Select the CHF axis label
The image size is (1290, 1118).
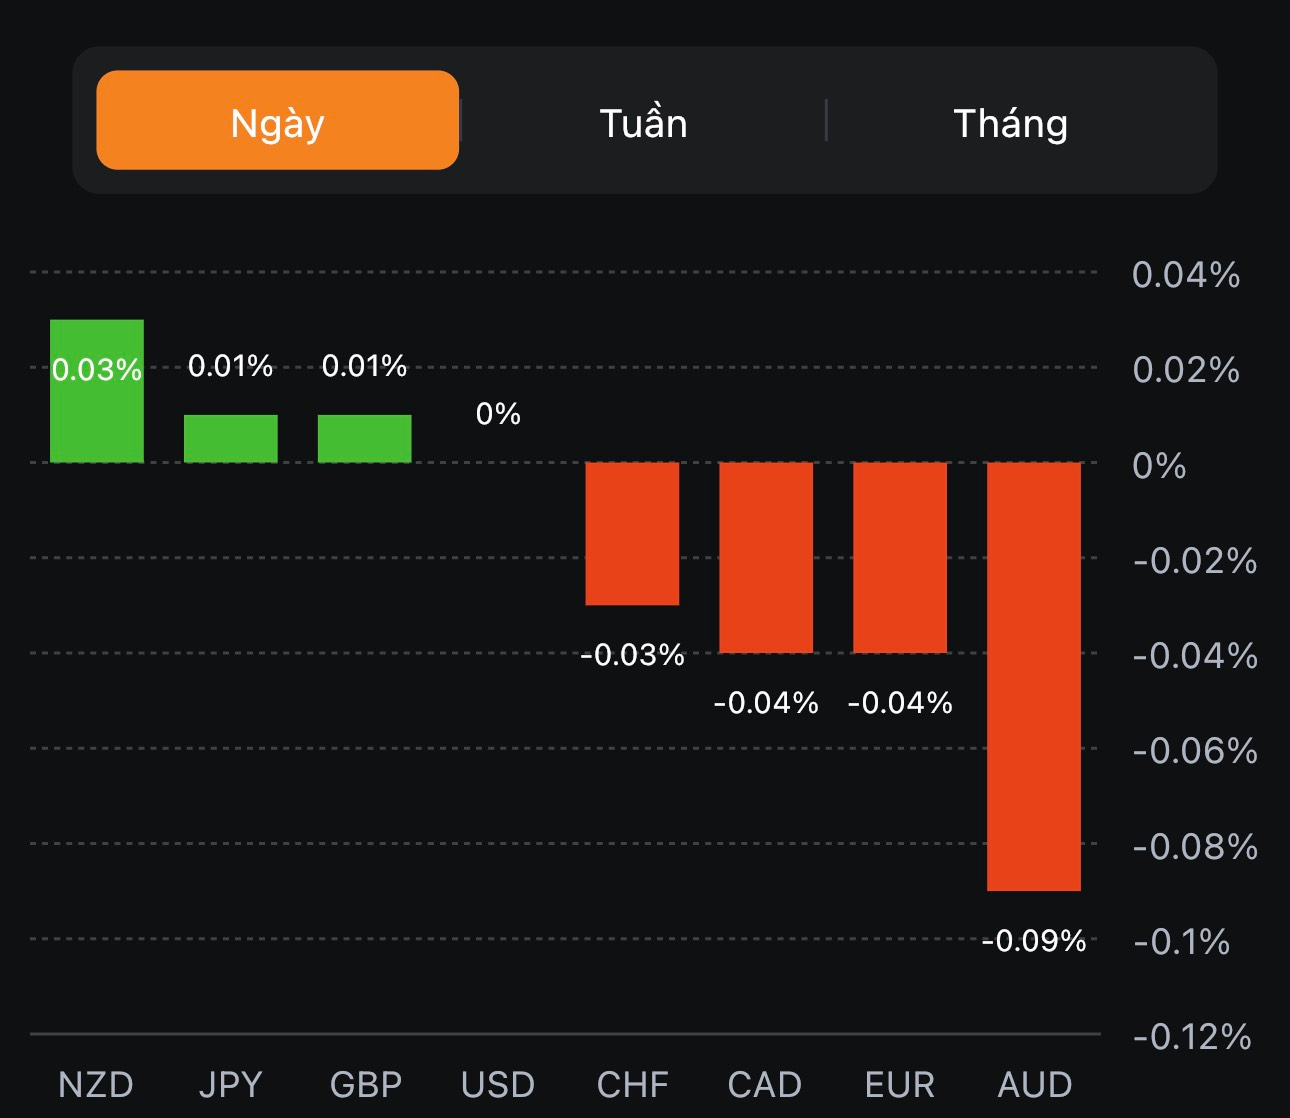pos(632,1085)
